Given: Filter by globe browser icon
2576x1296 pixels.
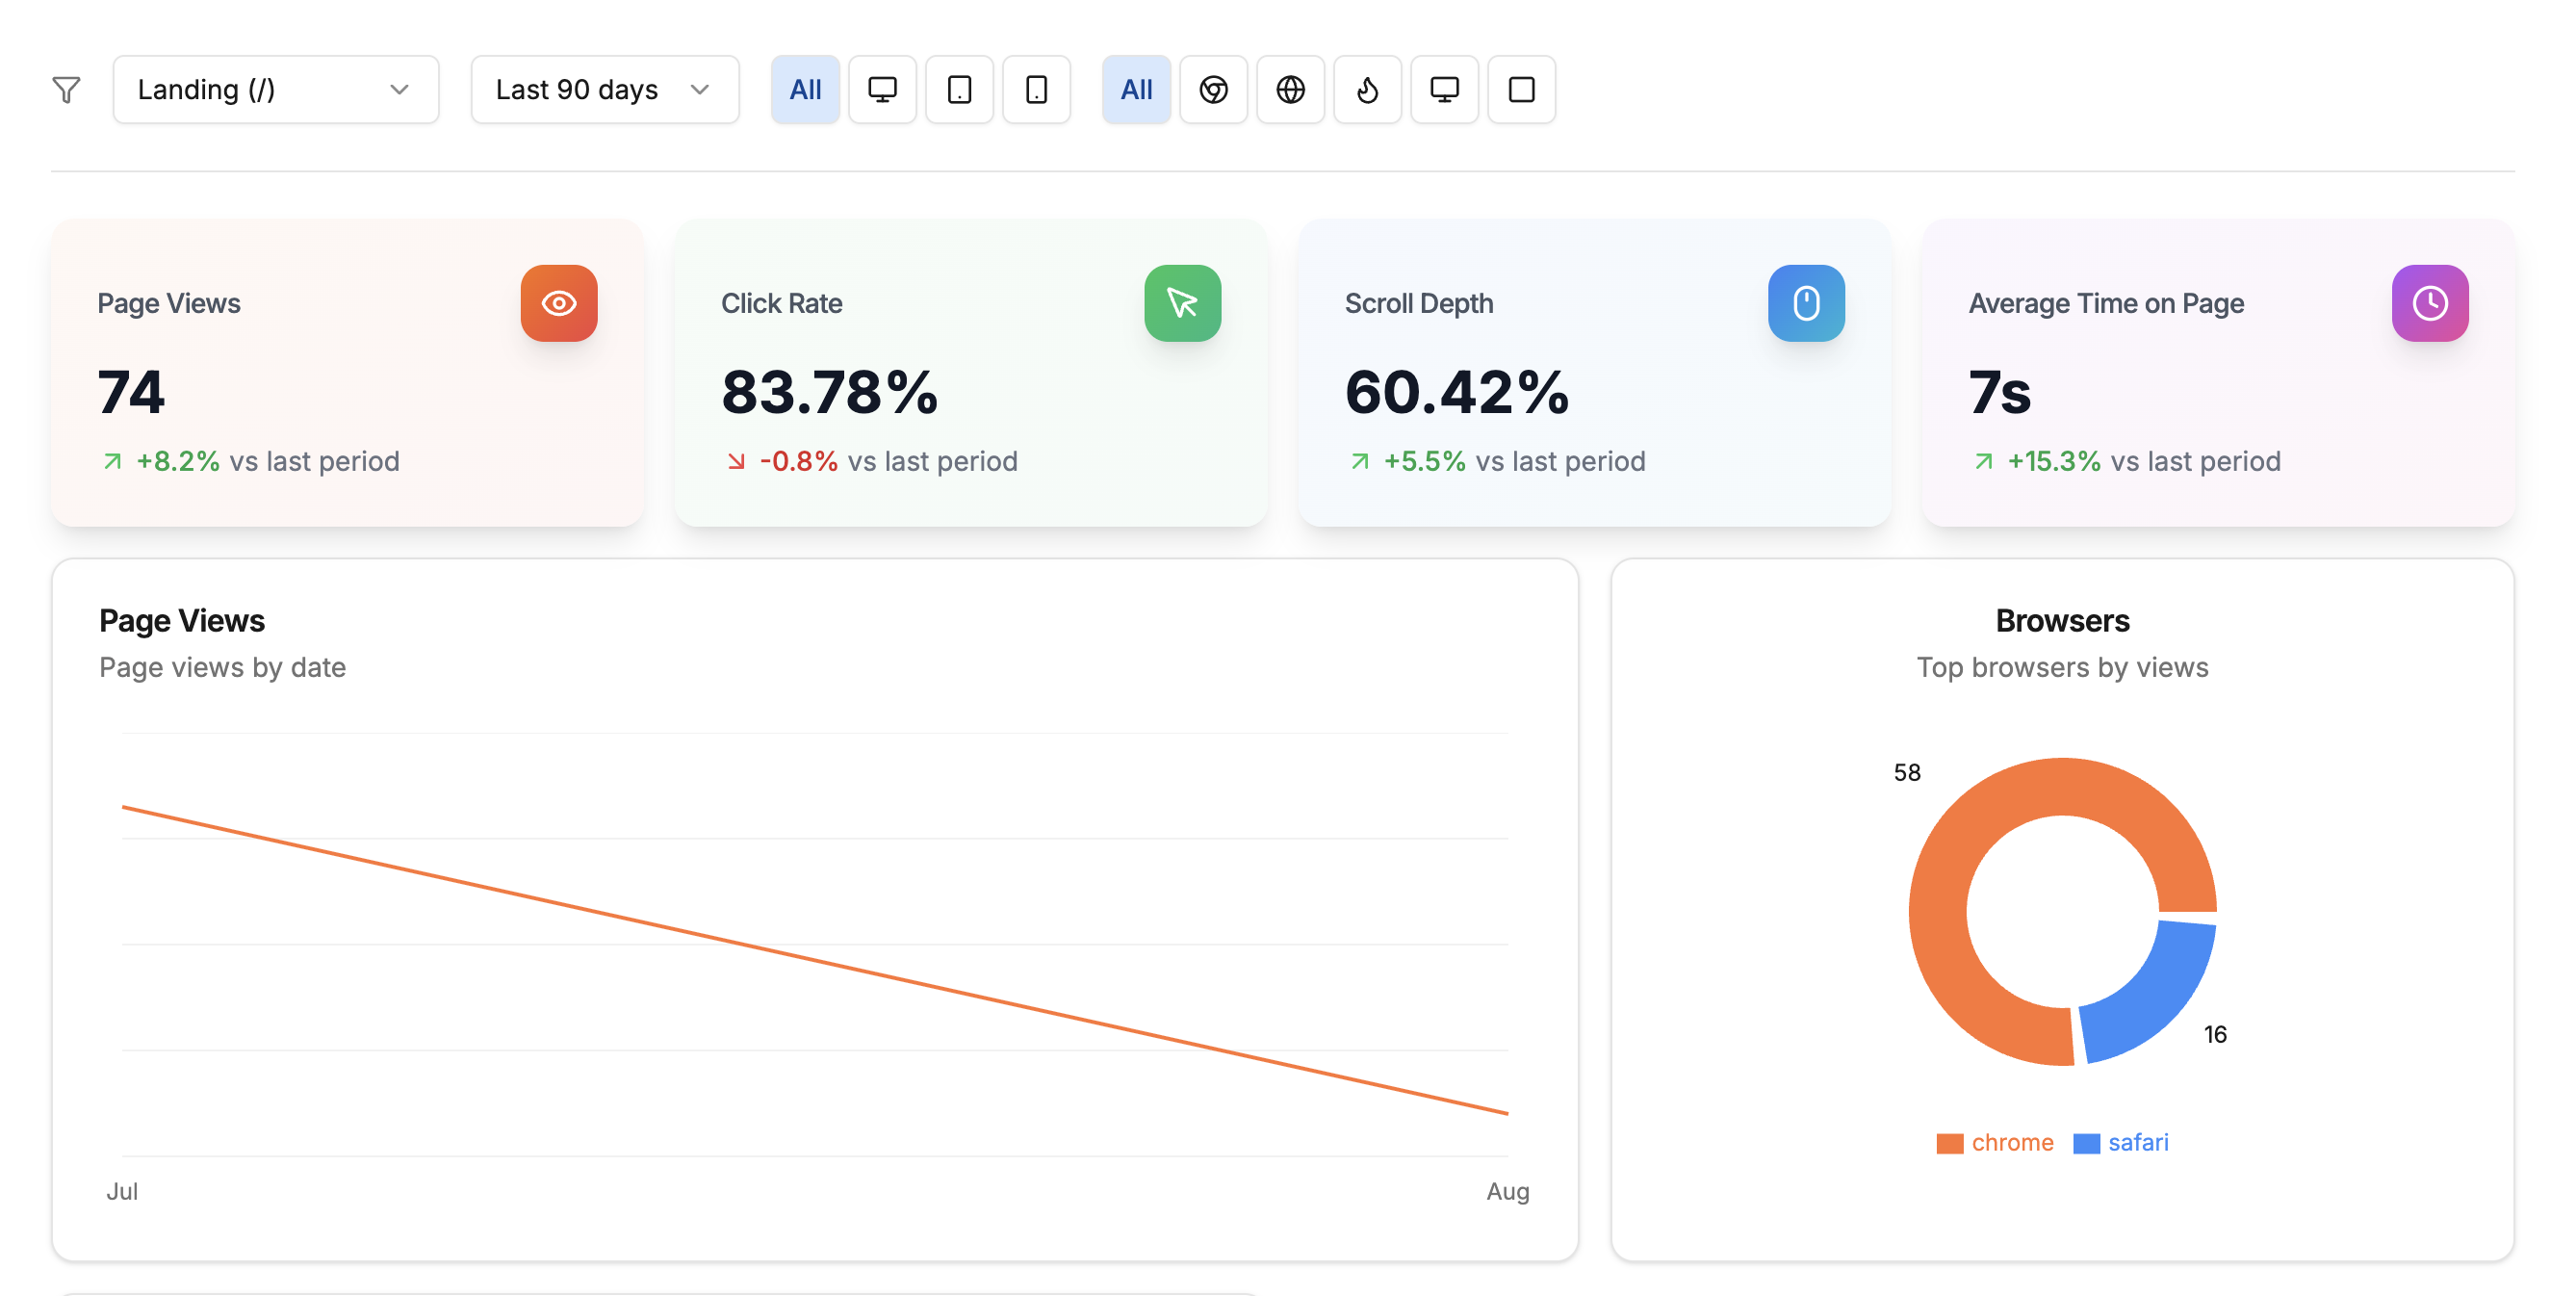Looking at the screenshot, I should (x=1290, y=90).
